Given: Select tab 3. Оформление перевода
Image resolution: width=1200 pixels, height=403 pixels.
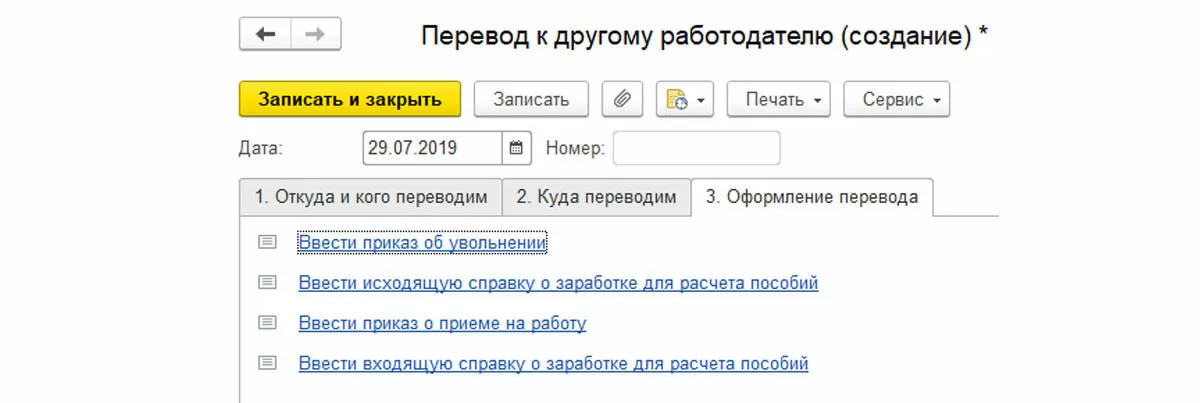Looking at the screenshot, I should [811, 197].
